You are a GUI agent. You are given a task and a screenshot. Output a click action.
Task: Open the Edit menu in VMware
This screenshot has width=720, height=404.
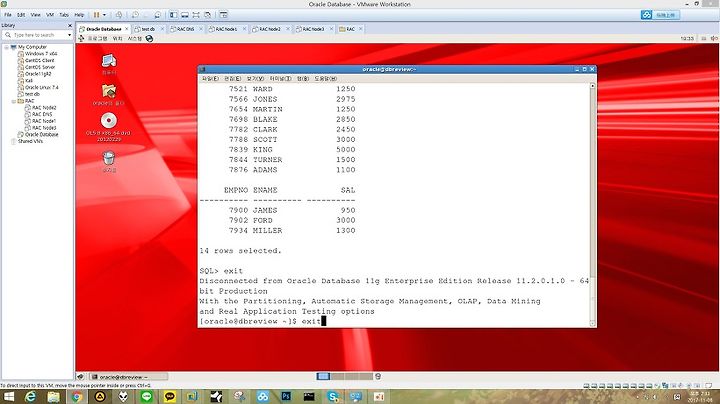(21, 15)
